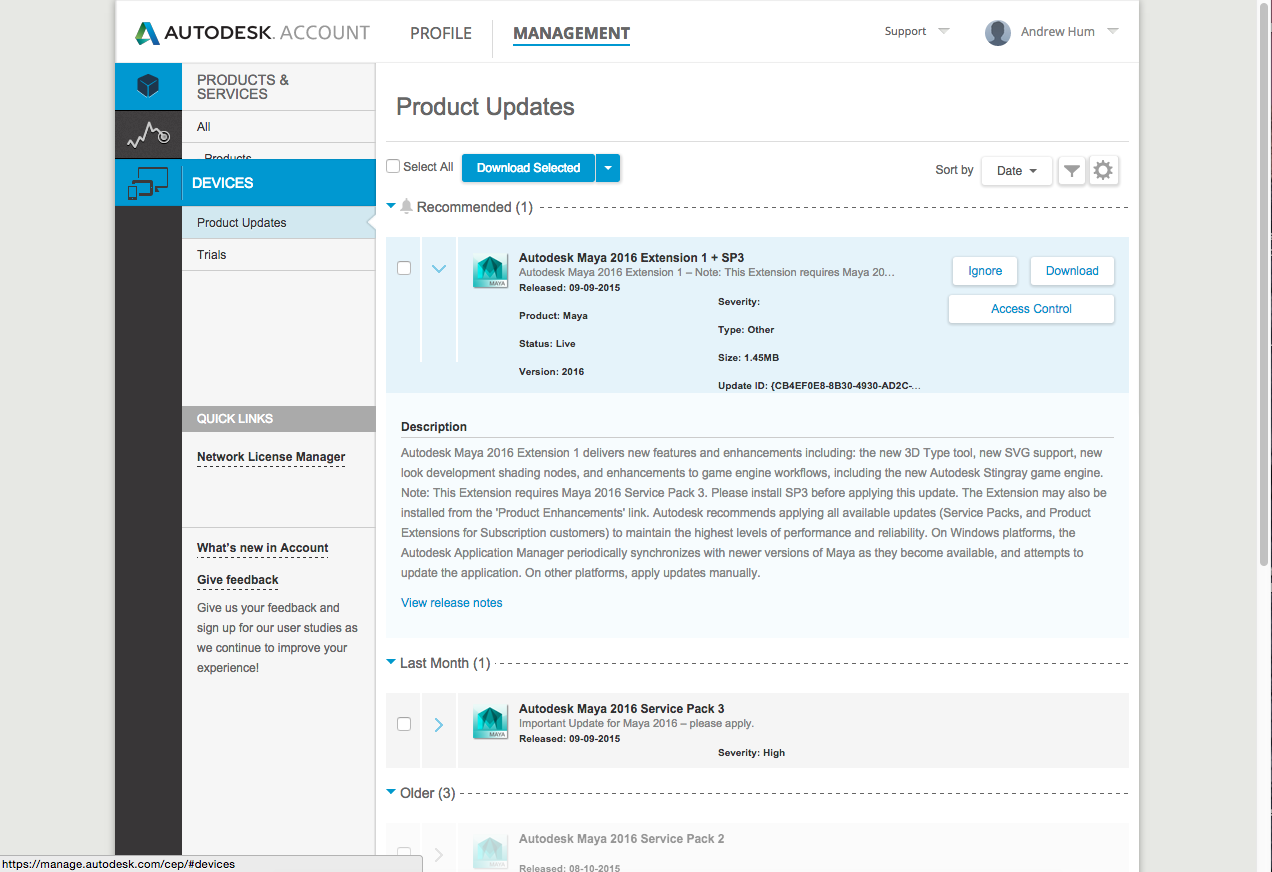Collapse the Recommended (1) section

coord(392,207)
